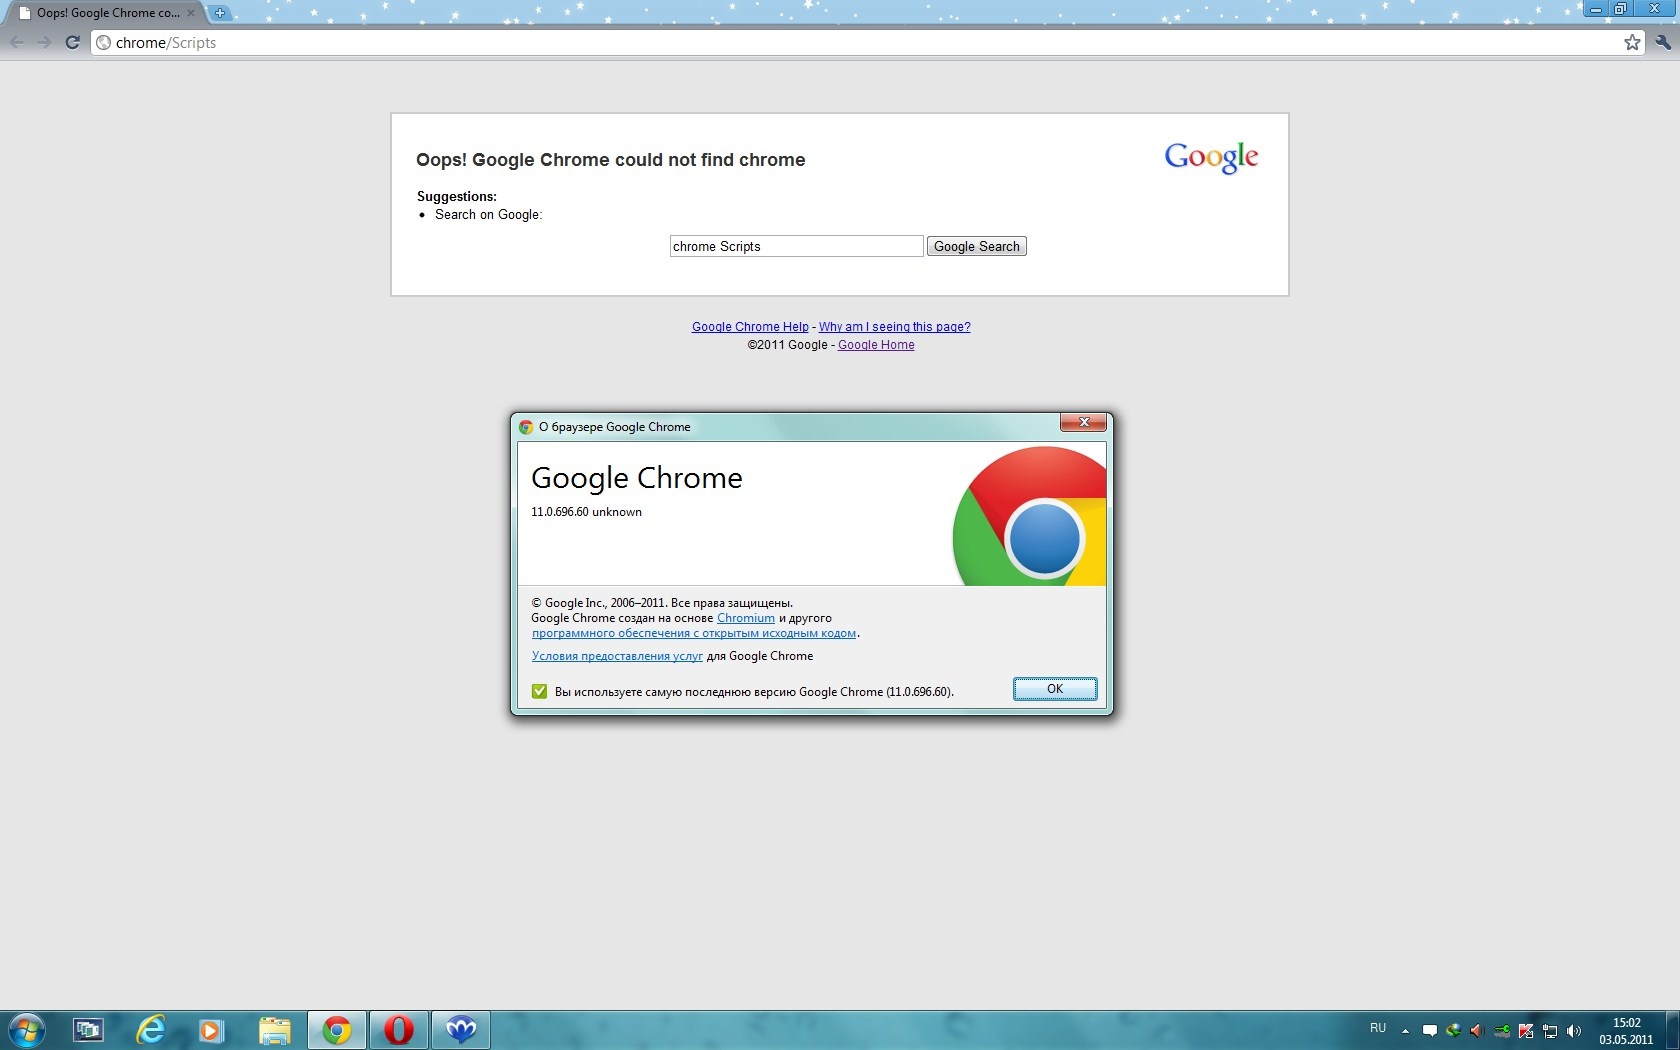Open the Terms of Service link (Условия предоставления услуг)

coord(617,656)
